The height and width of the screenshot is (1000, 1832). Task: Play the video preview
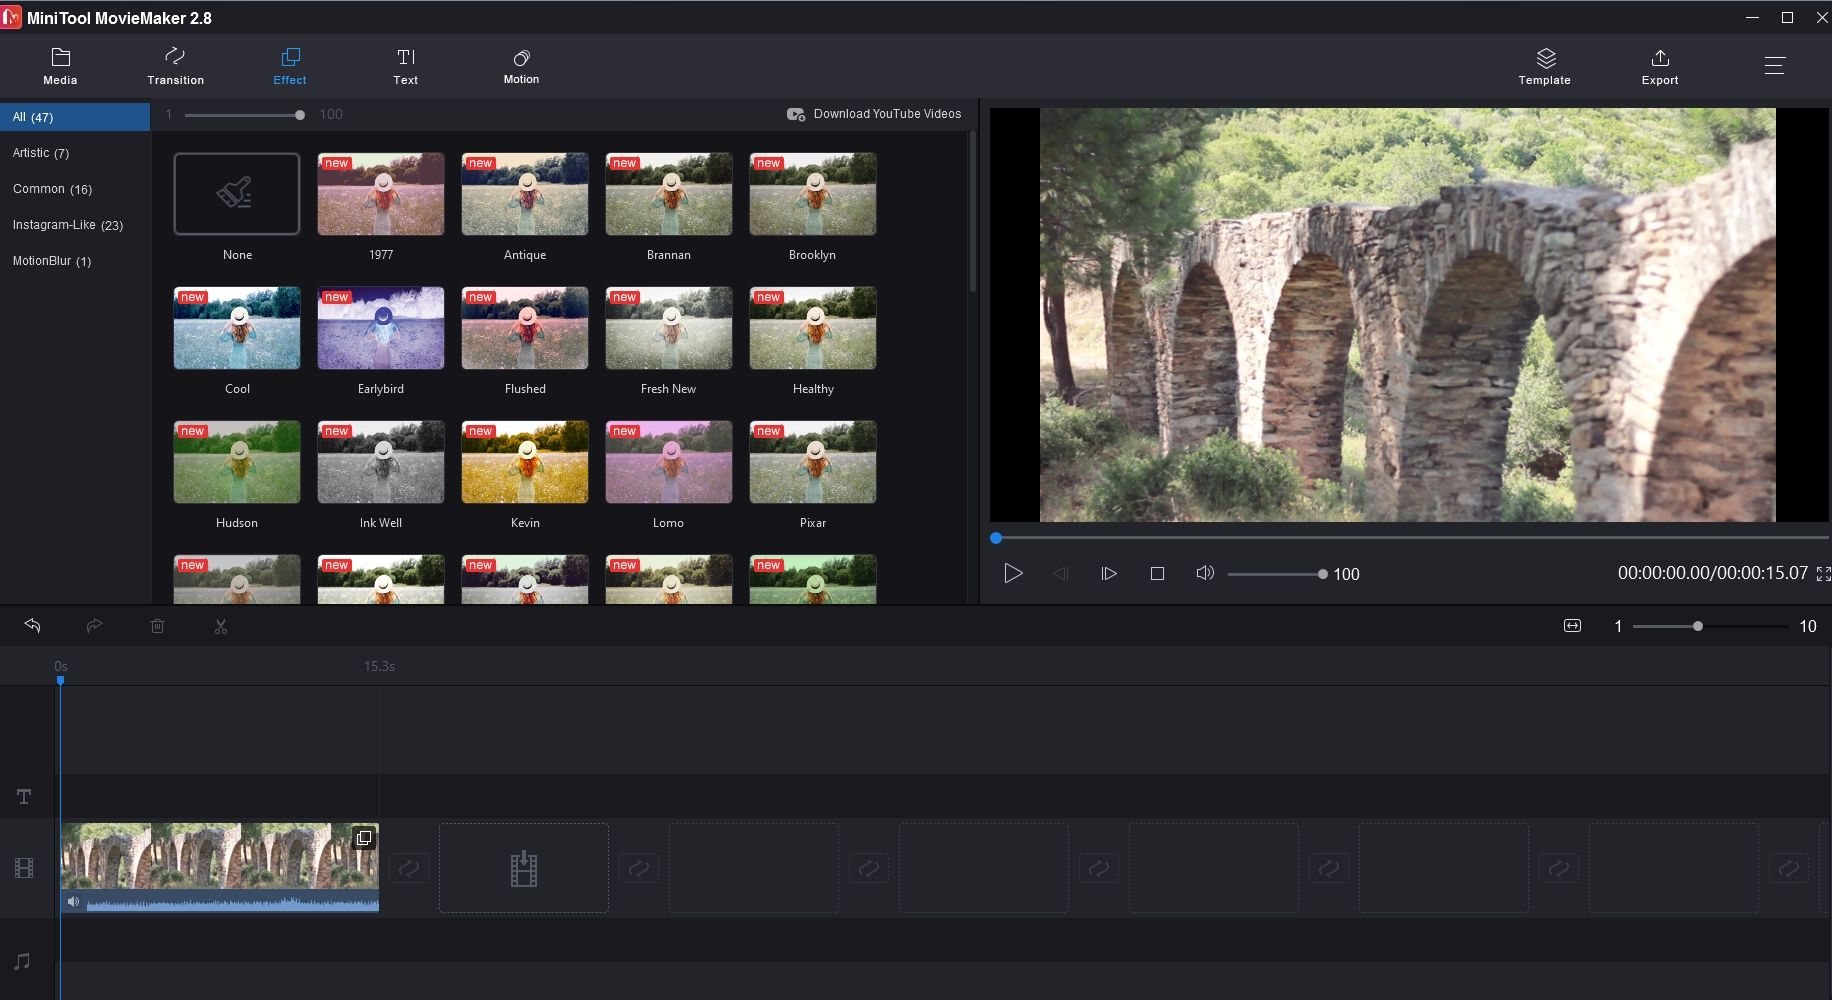tap(1013, 573)
